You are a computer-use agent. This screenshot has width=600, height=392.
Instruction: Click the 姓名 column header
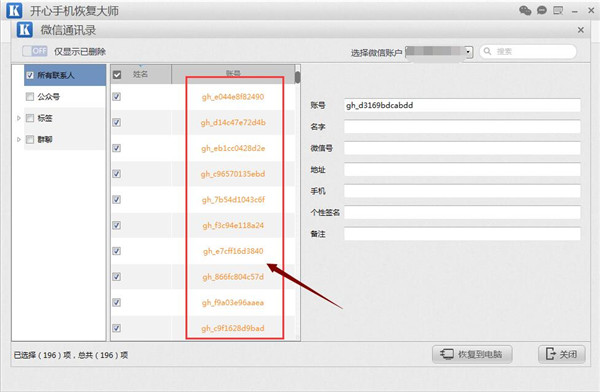[140, 74]
